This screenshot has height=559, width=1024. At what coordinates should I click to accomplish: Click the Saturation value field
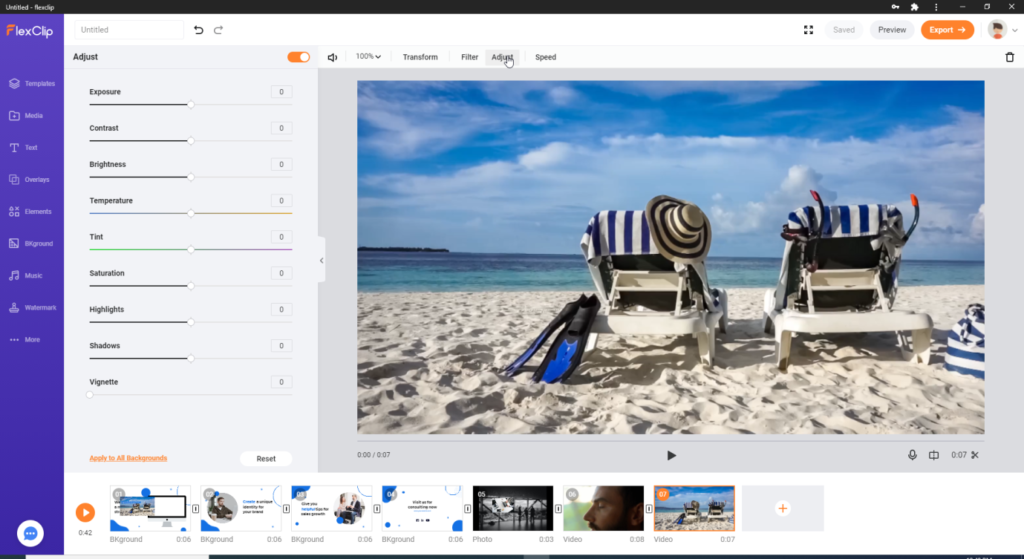(281, 274)
